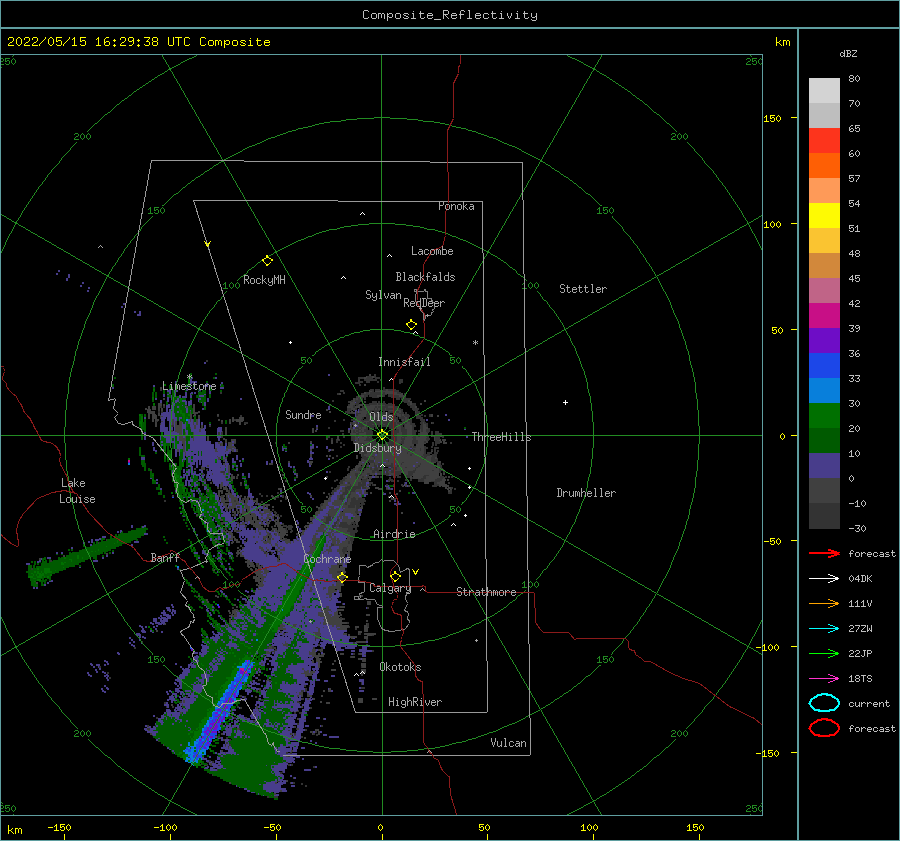Click the Blackfalds town label
The height and width of the screenshot is (841, 900).
[x=425, y=277]
